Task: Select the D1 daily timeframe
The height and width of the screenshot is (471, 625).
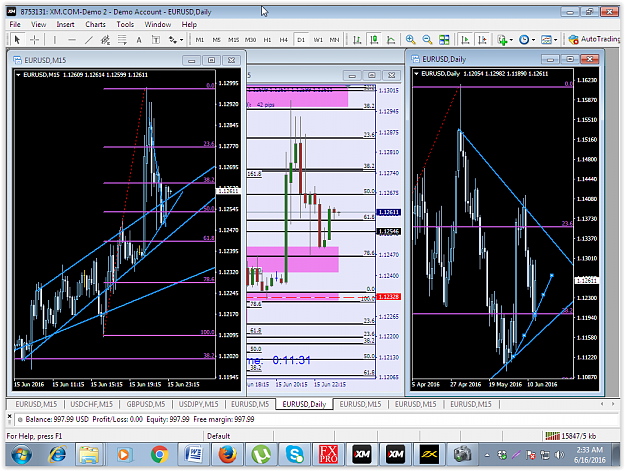Action: click(301, 40)
